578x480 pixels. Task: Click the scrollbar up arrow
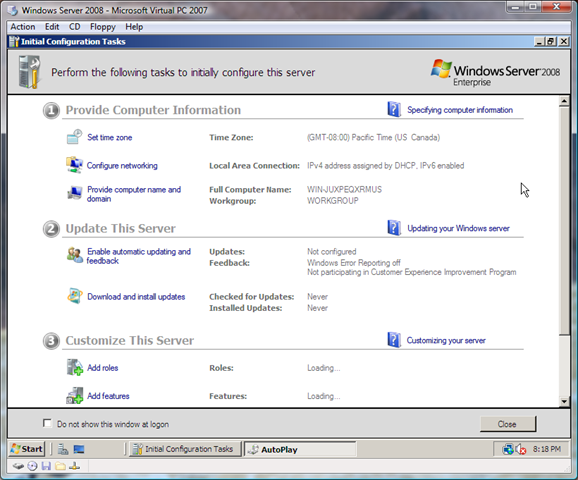564,101
